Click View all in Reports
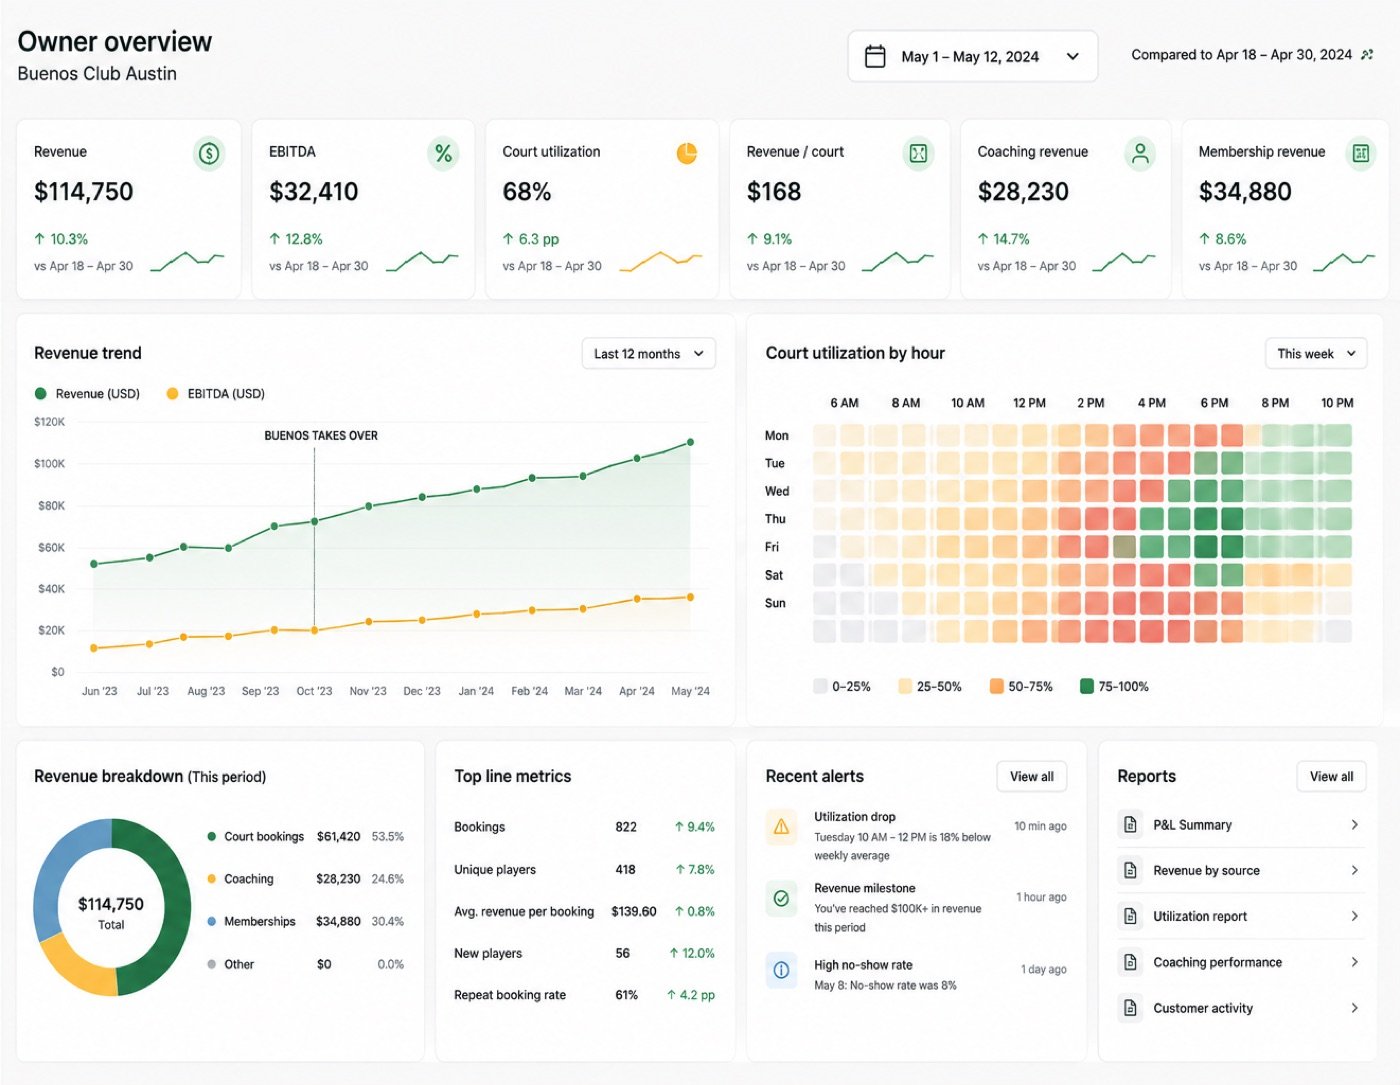The height and width of the screenshot is (1085, 1400). point(1331,777)
